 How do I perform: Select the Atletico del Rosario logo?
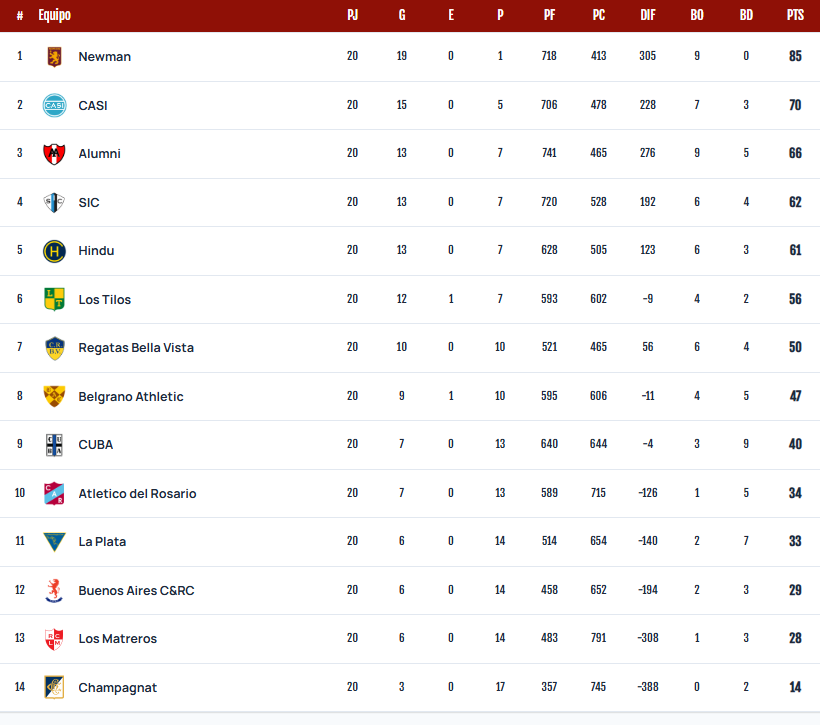click(54, 493)
